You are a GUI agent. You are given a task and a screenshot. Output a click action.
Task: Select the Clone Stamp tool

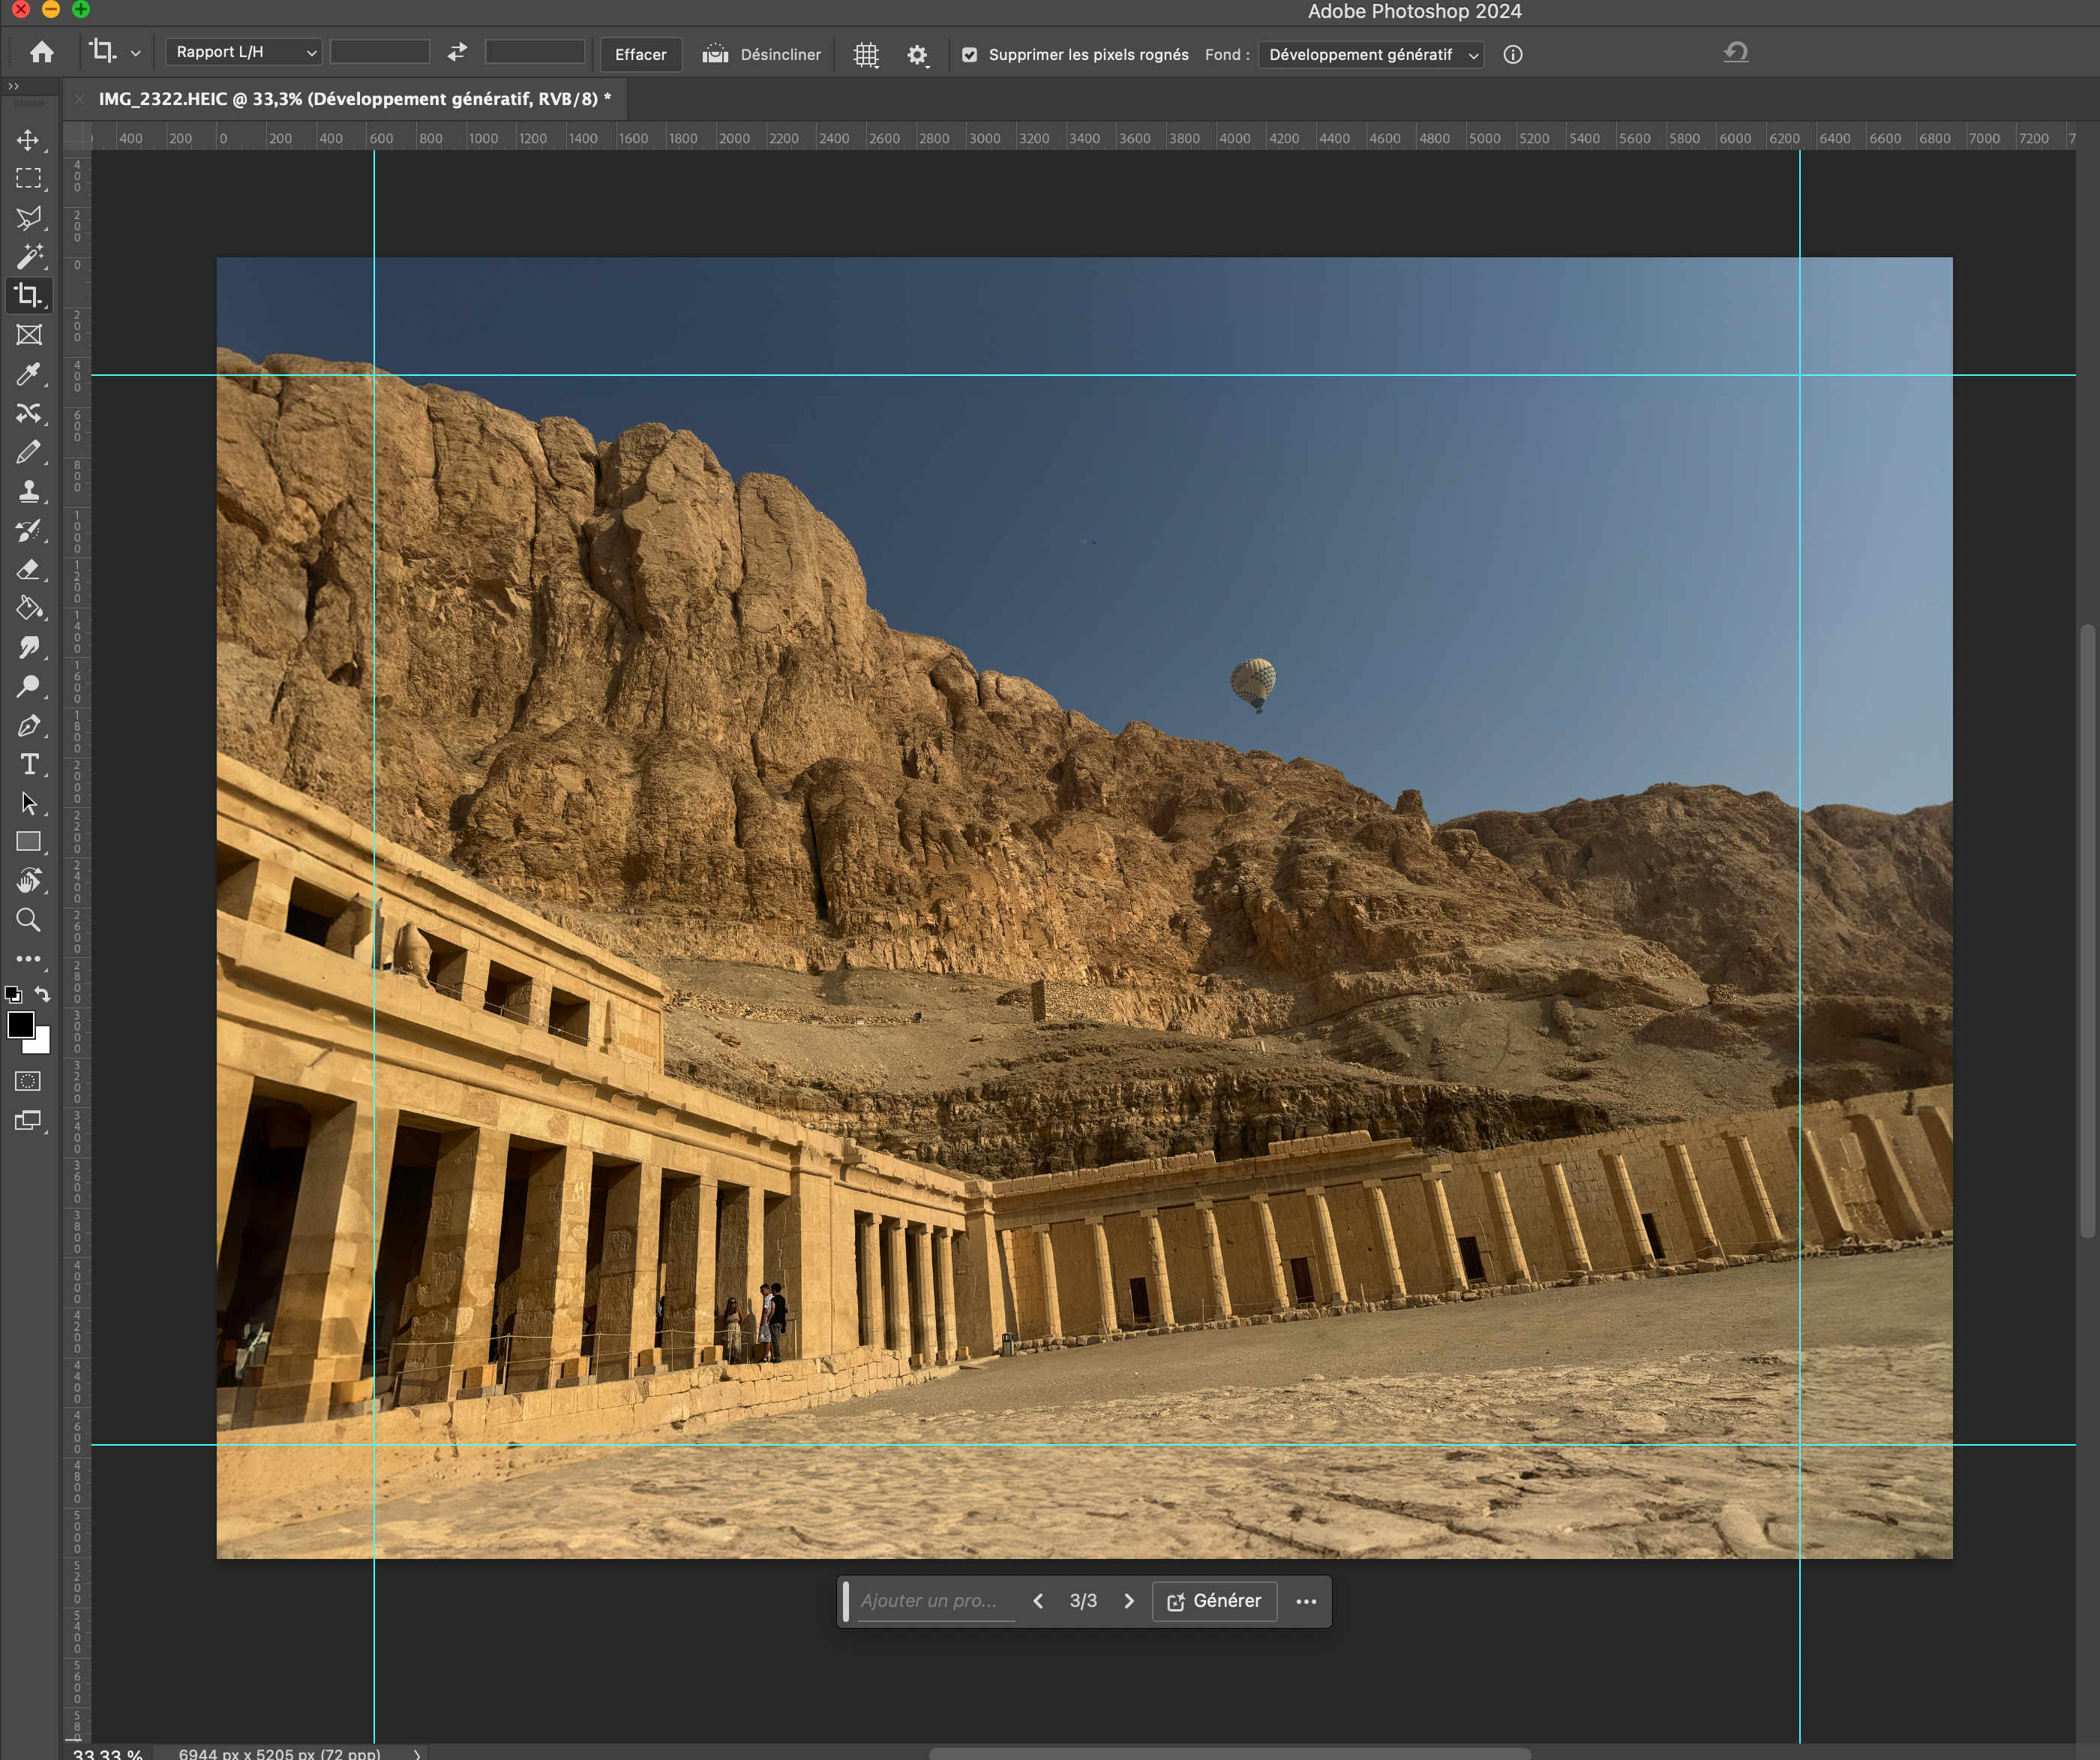pos(29,491)
